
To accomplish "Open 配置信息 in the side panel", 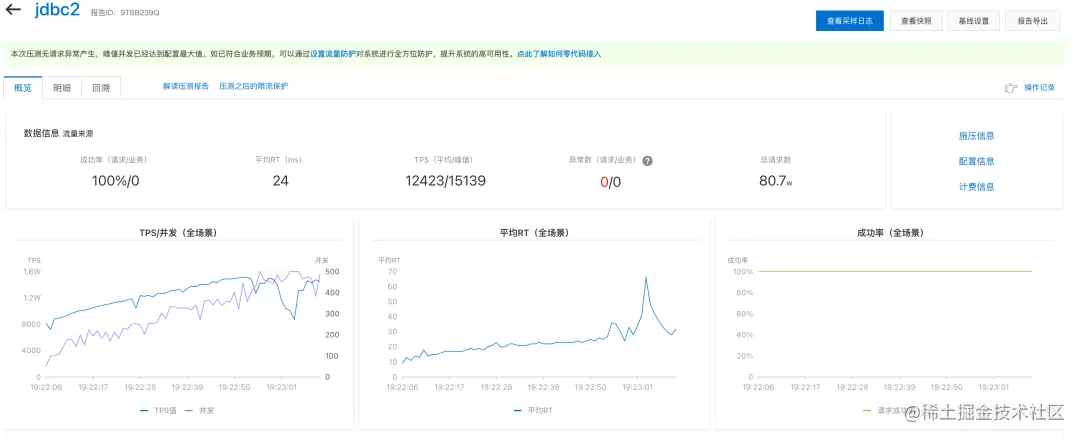I will 976,161.
